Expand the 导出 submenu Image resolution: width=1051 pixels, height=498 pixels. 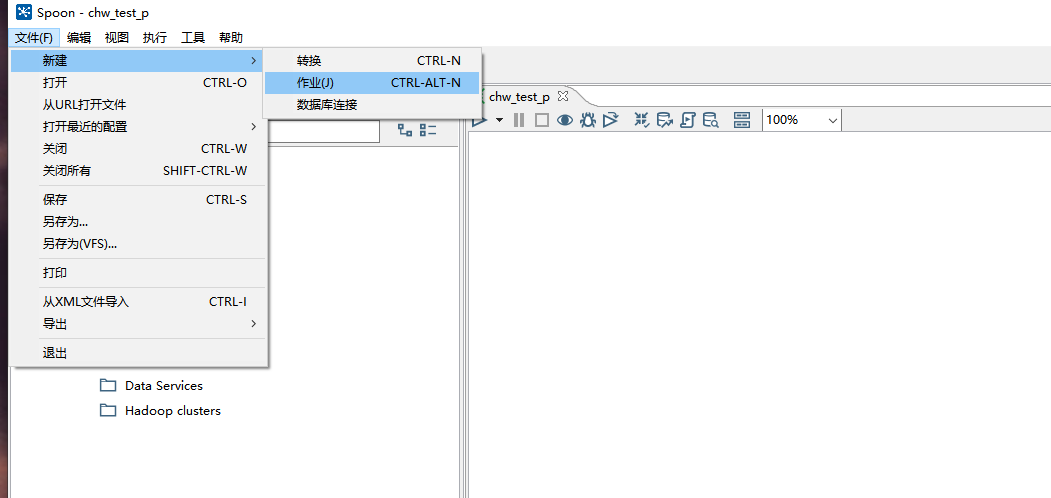[x=139, y=324]
